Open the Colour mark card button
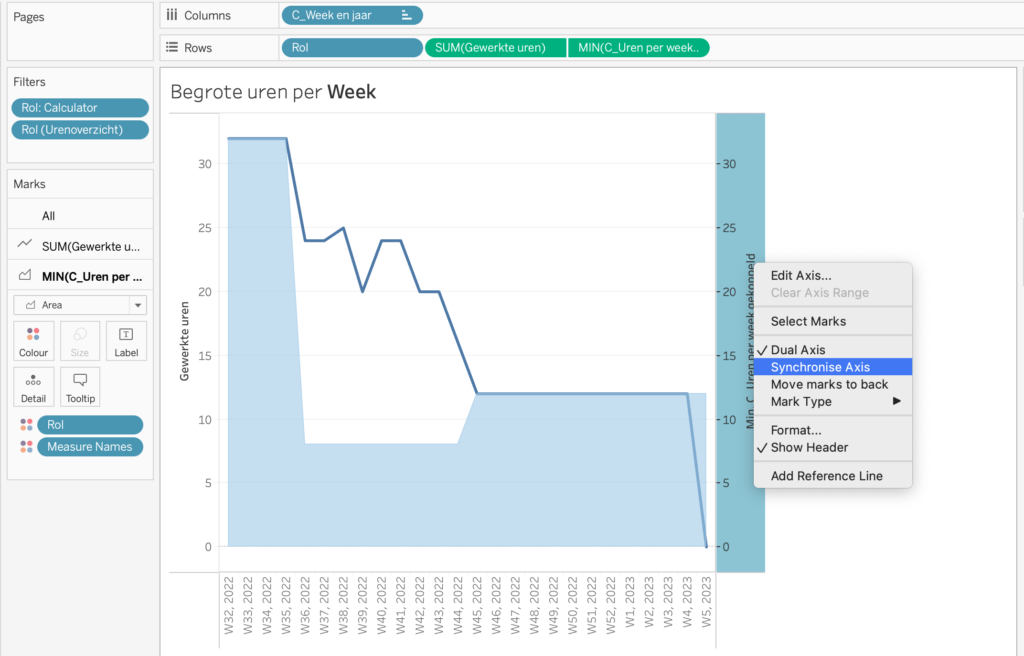This screenshot has height=656, width=1024. point(33,341)
